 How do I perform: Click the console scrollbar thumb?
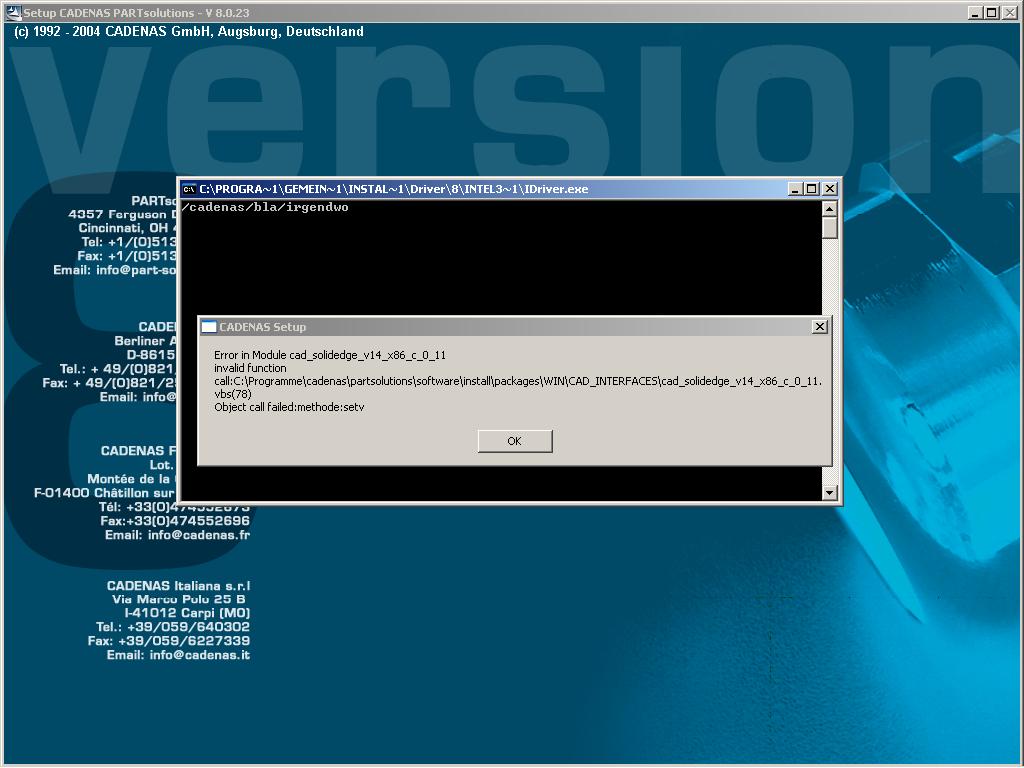pyautogui.click(x=829, y=228)
